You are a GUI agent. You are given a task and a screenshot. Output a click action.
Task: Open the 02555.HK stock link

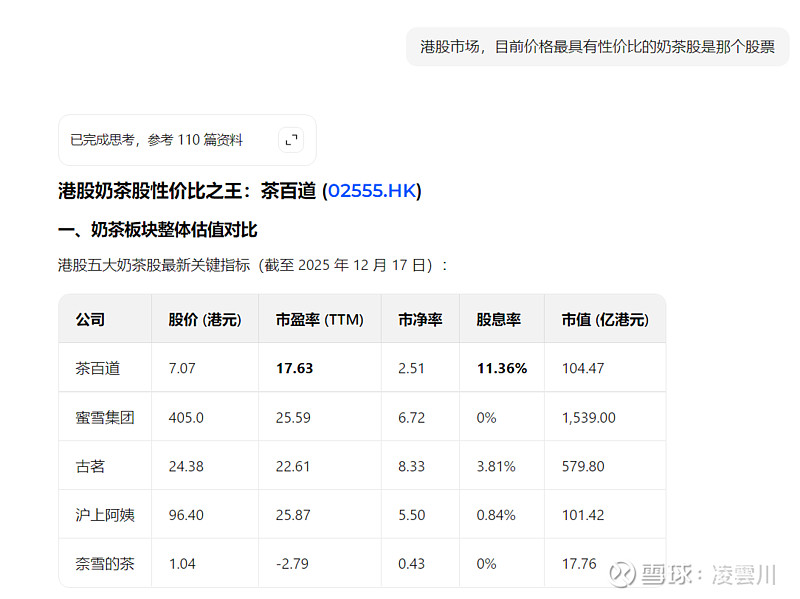click(372, 191)
